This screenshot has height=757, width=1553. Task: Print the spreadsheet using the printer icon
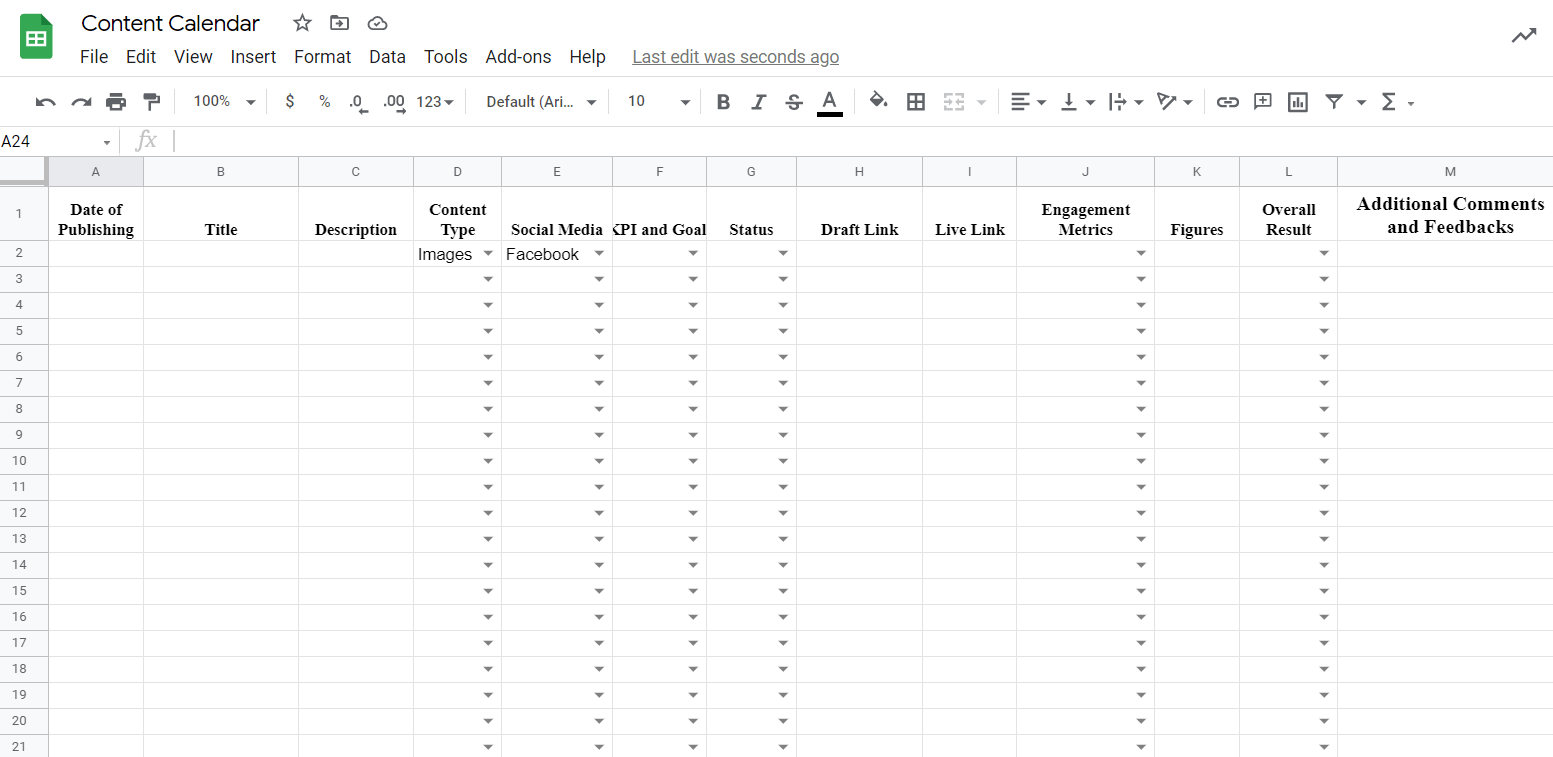pos(116,102)
